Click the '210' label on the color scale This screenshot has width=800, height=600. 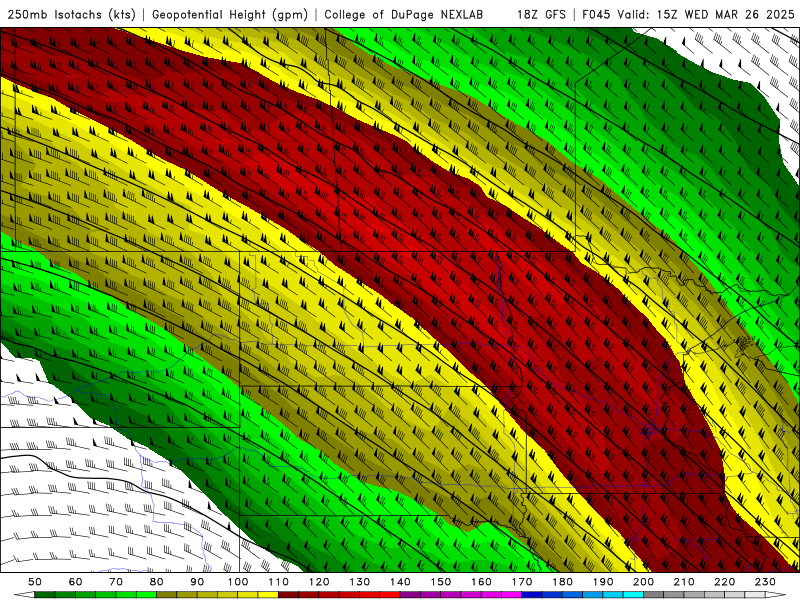click(x=684, y=582)
